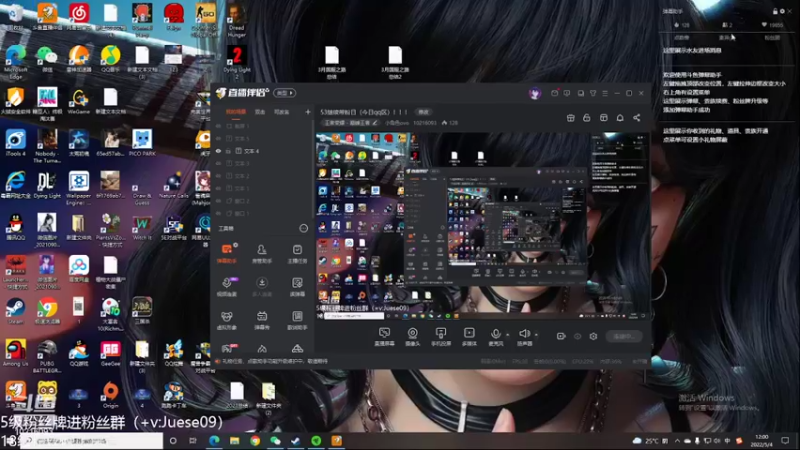
Task: Open the virtual avatar tool icon
Action: tap(227, 320)
